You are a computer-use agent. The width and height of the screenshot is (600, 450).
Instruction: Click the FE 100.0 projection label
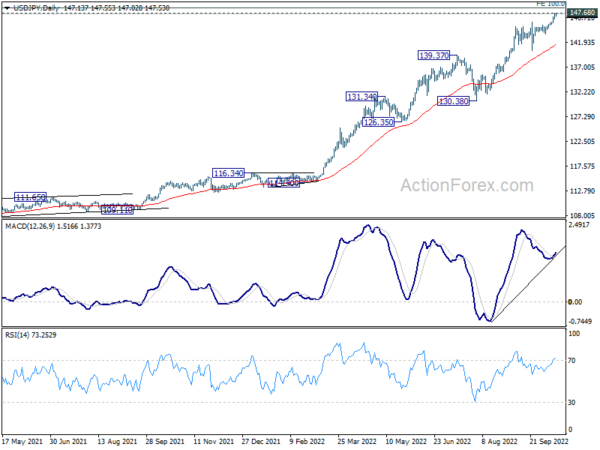tap(551, 3)
